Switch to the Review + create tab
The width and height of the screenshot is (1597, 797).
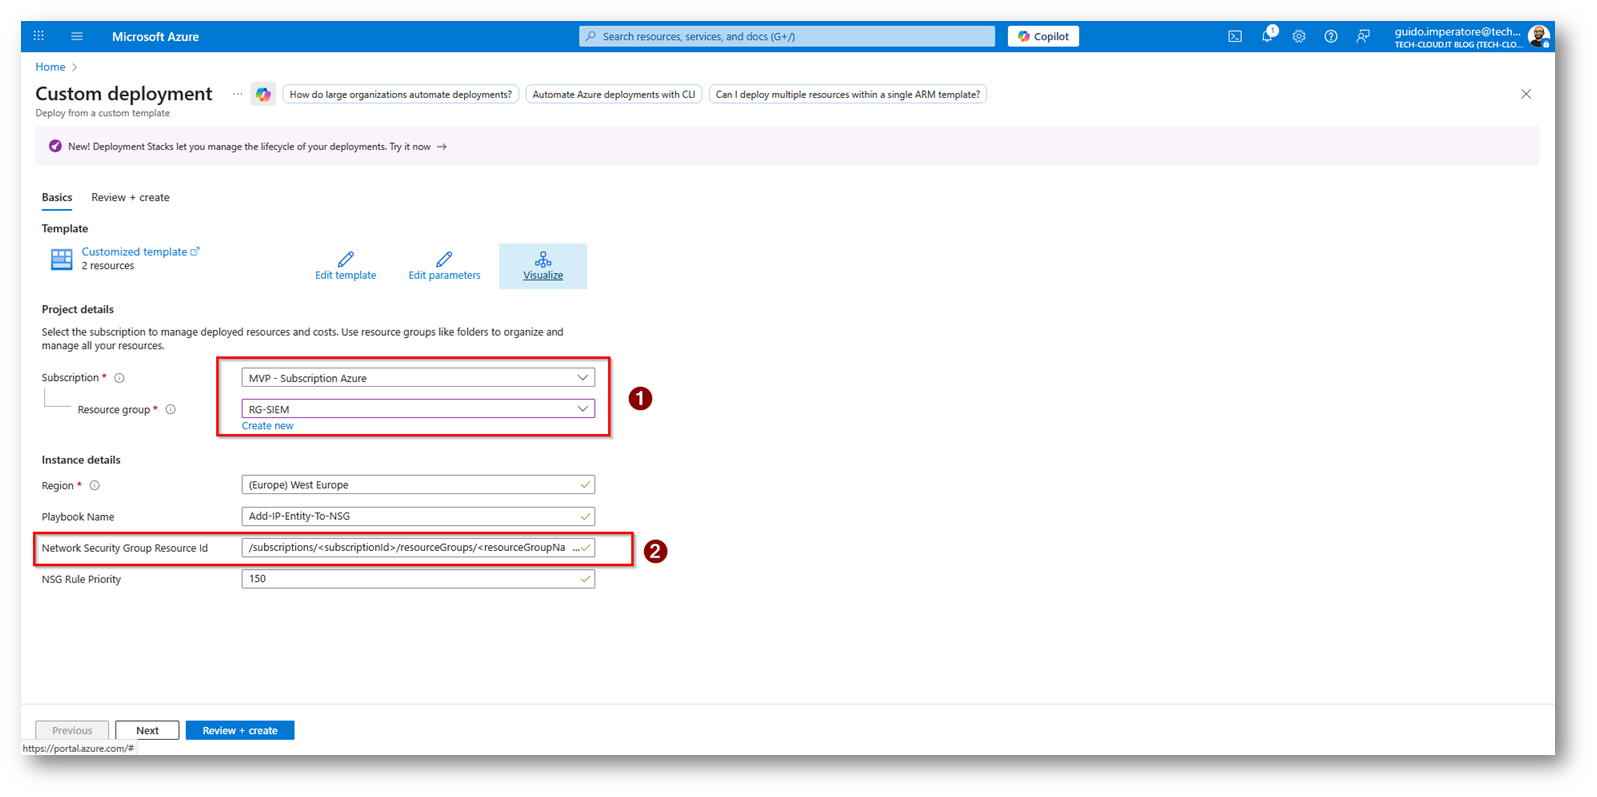coord(131,198)
